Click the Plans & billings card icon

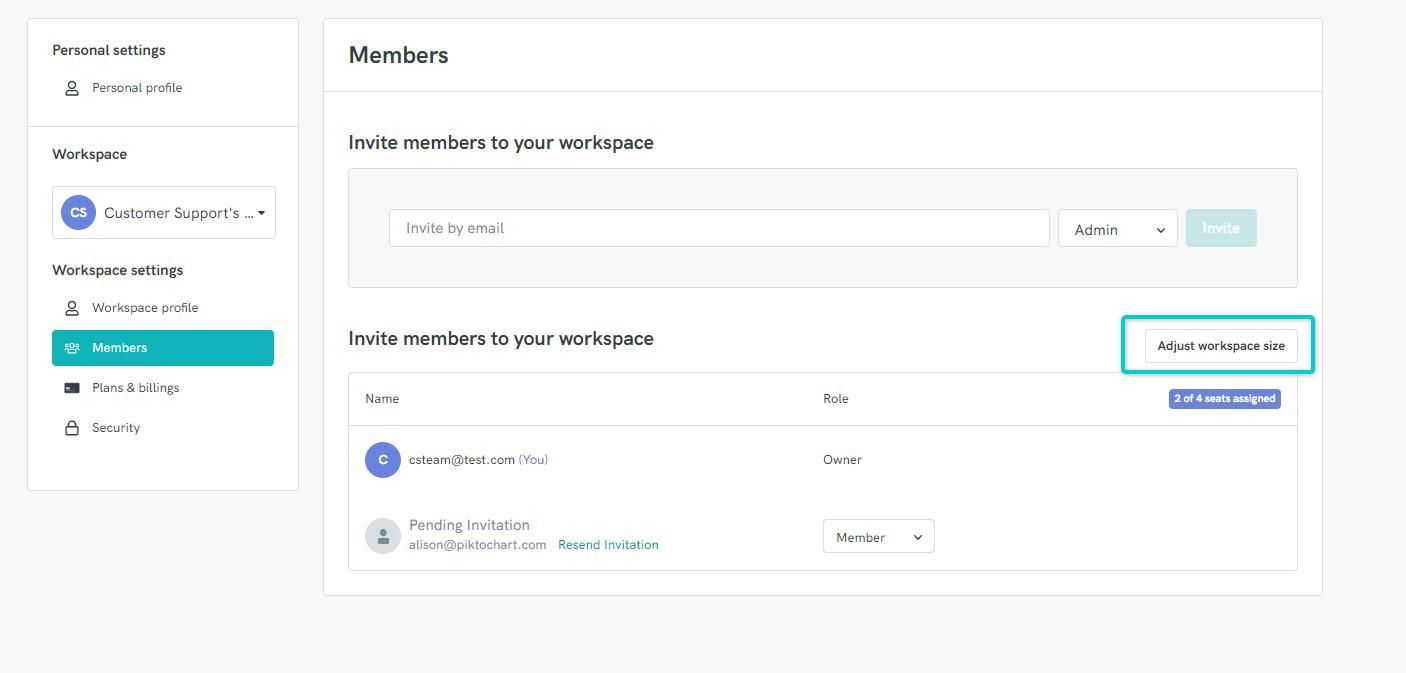coord(72,388)
